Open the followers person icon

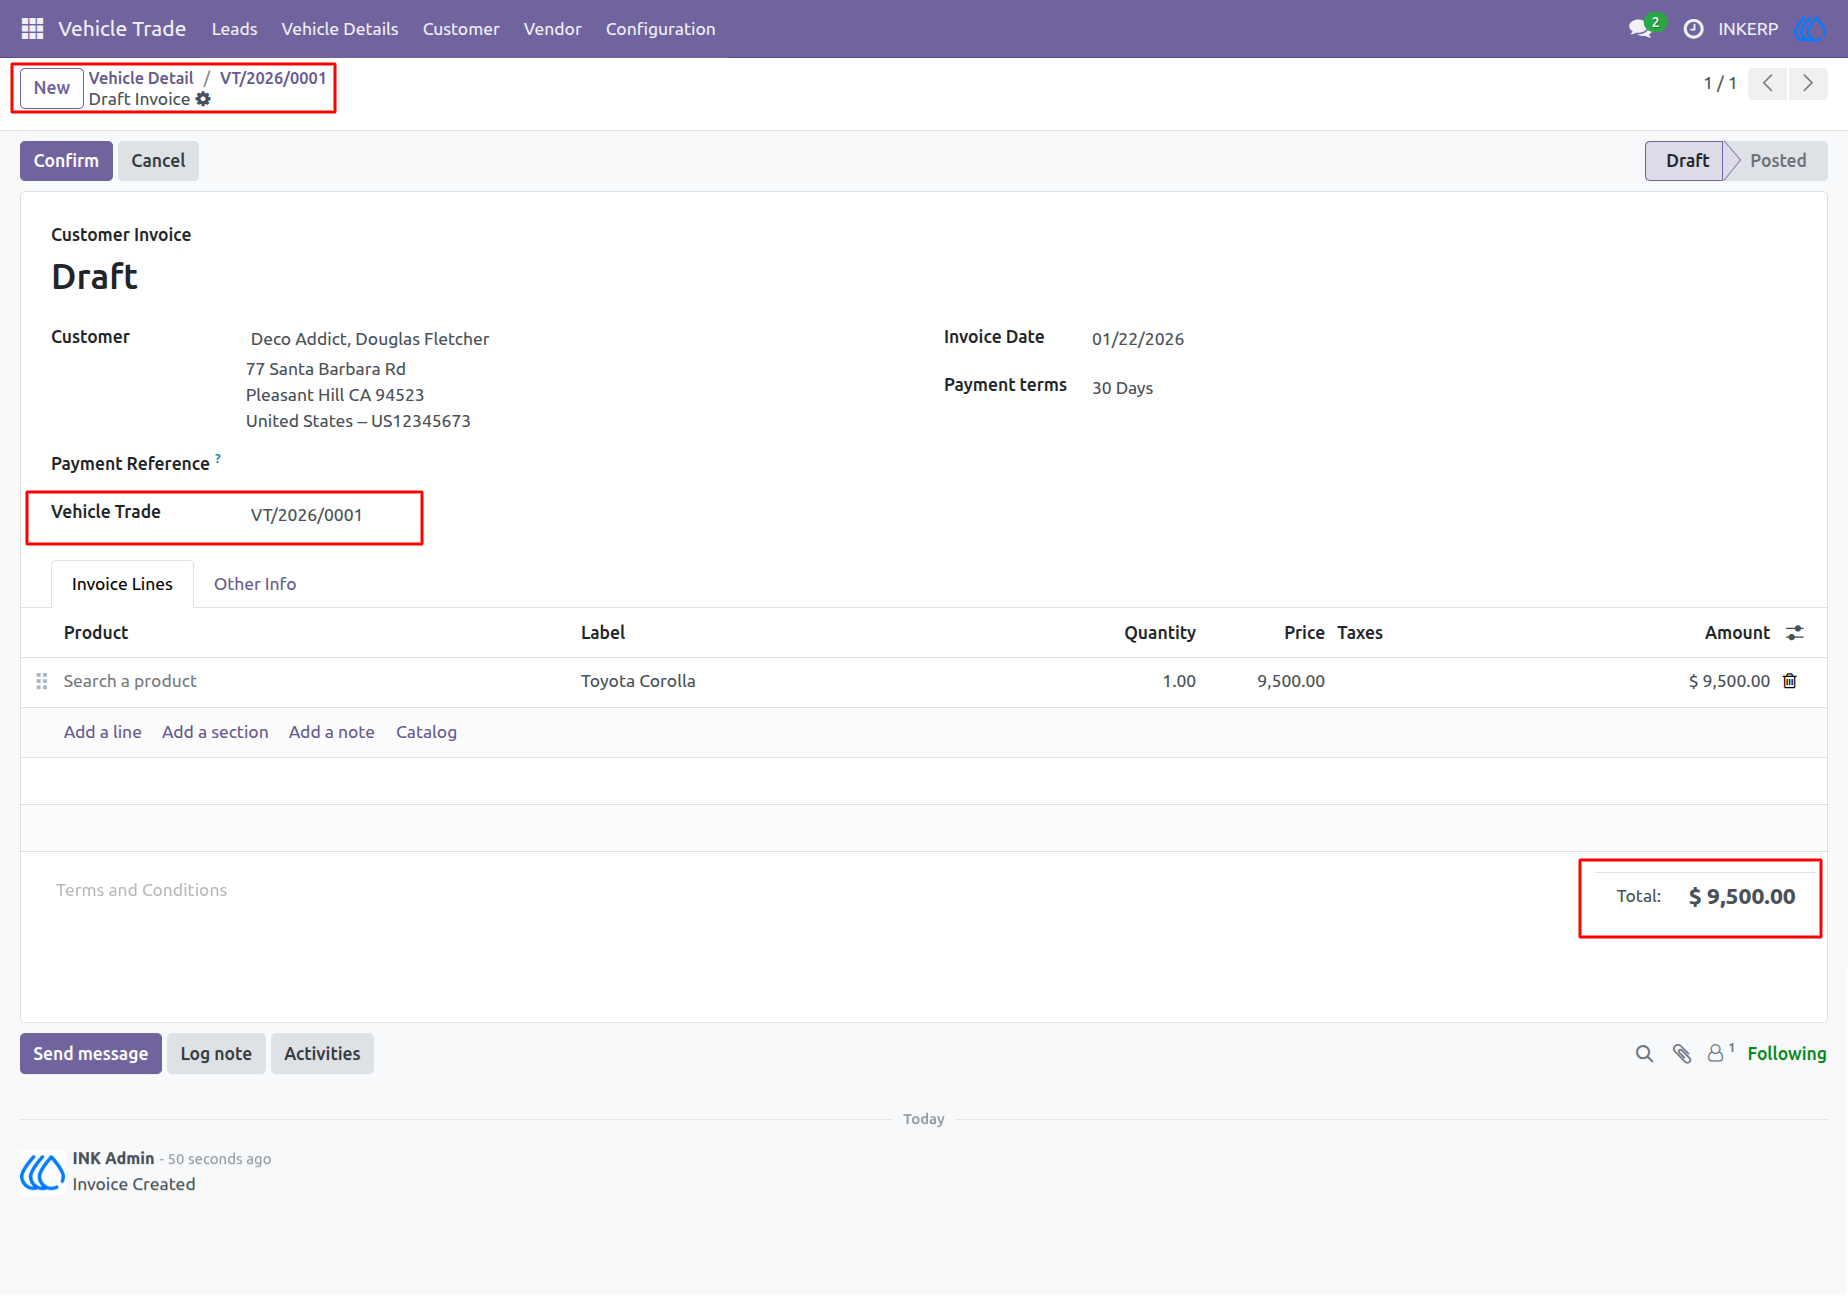tap(1717, 1053)
